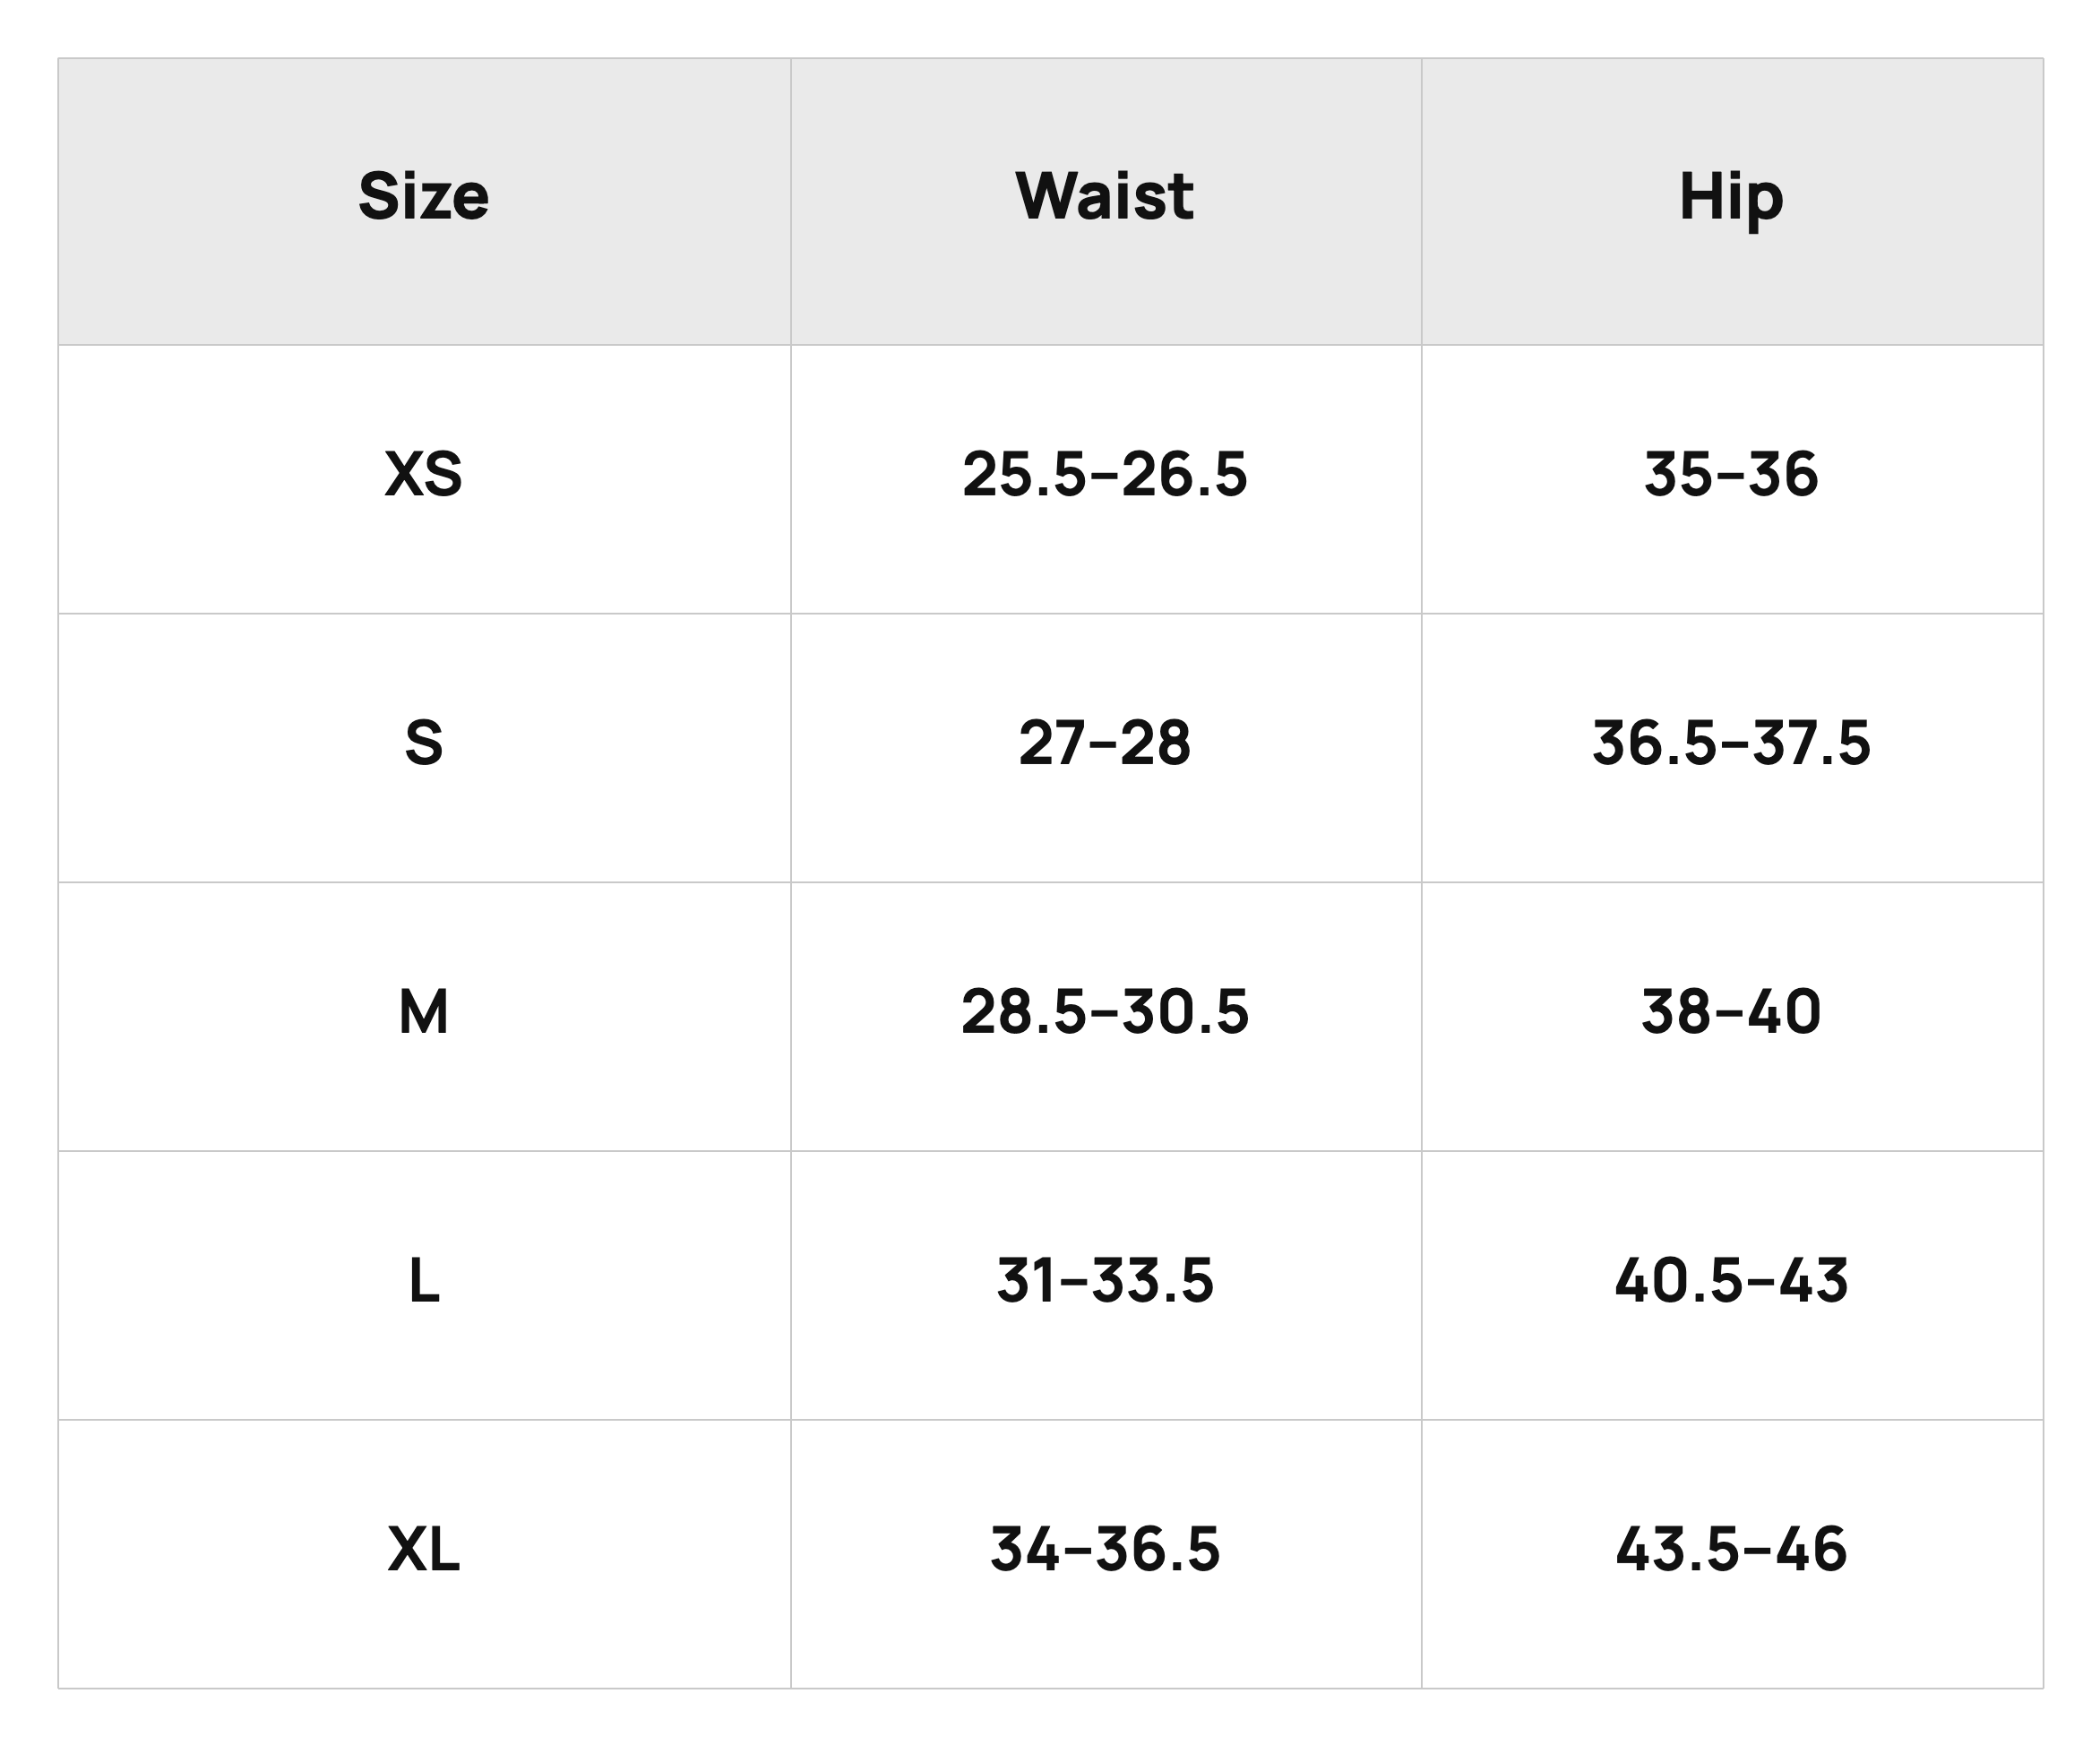Click waist value 28.5–30.5
This screenshot has width=2100, height=1745.
pyautogui.click(x=1105, y=1012)
